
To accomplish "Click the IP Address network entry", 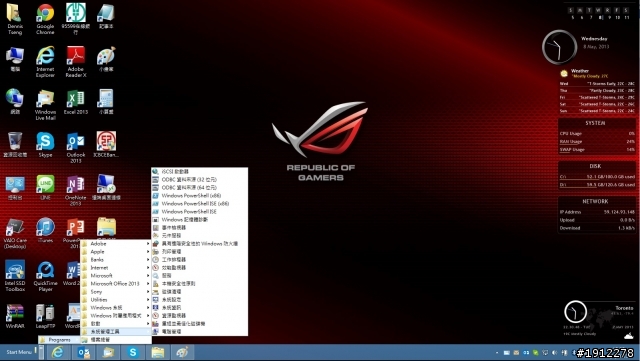I will [597, 212].
